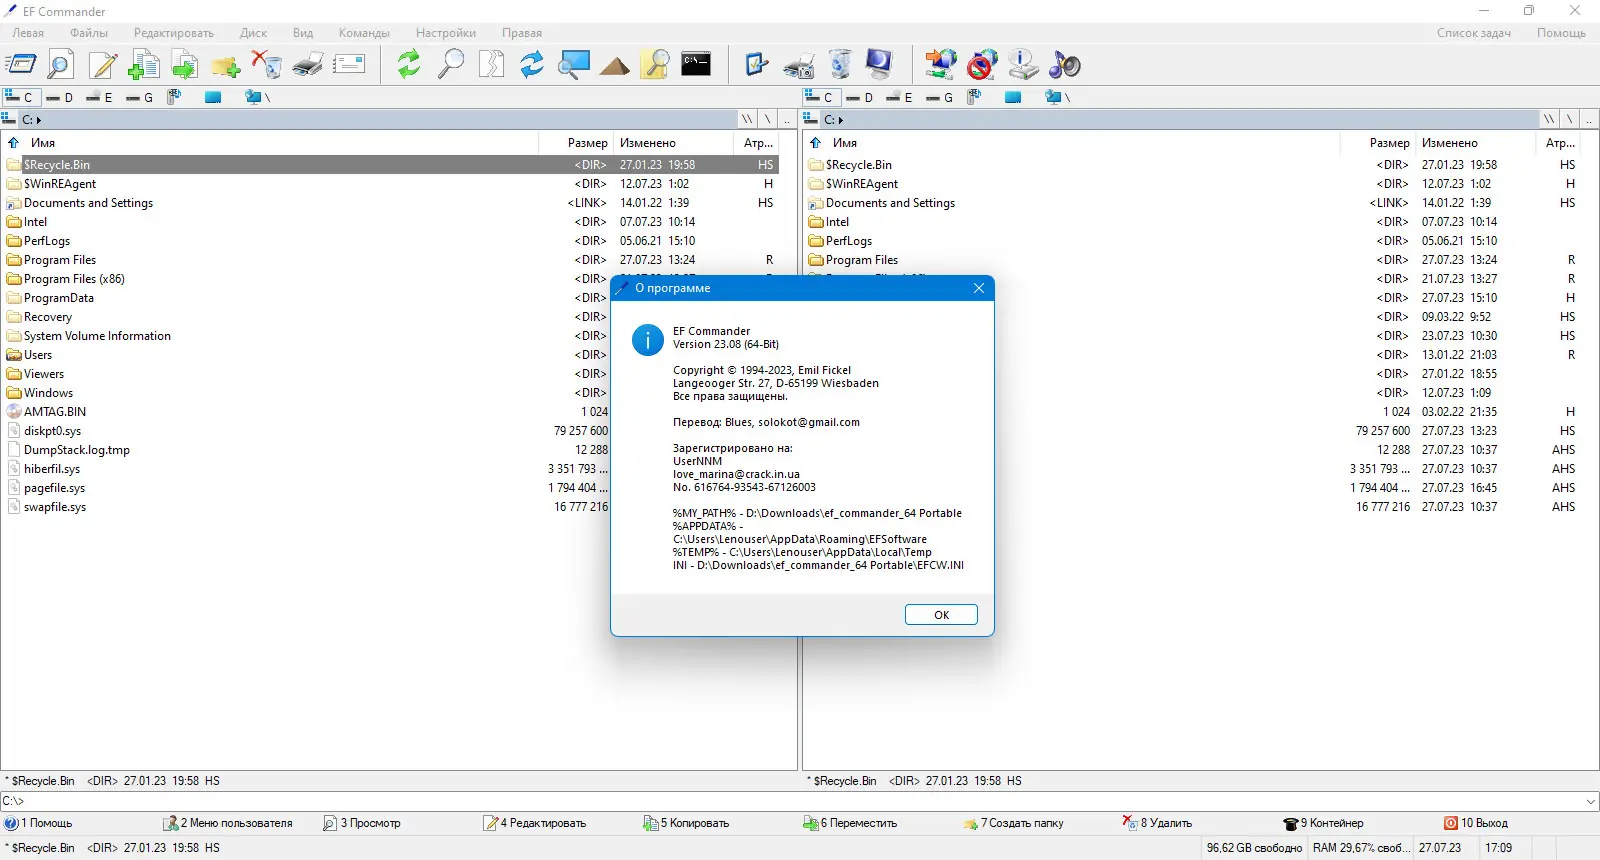Click the printer icon in the toolbar
1600x860 pixels.
pos(307,65)
